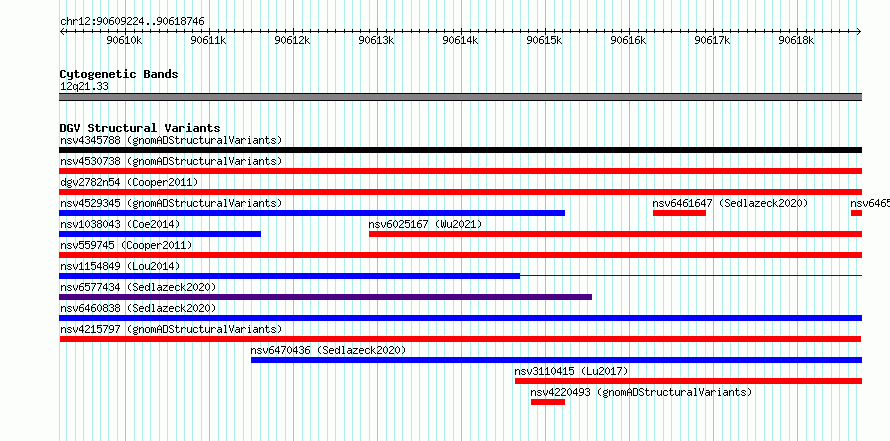Click the purple nsv6577434 variant bar

325,297
